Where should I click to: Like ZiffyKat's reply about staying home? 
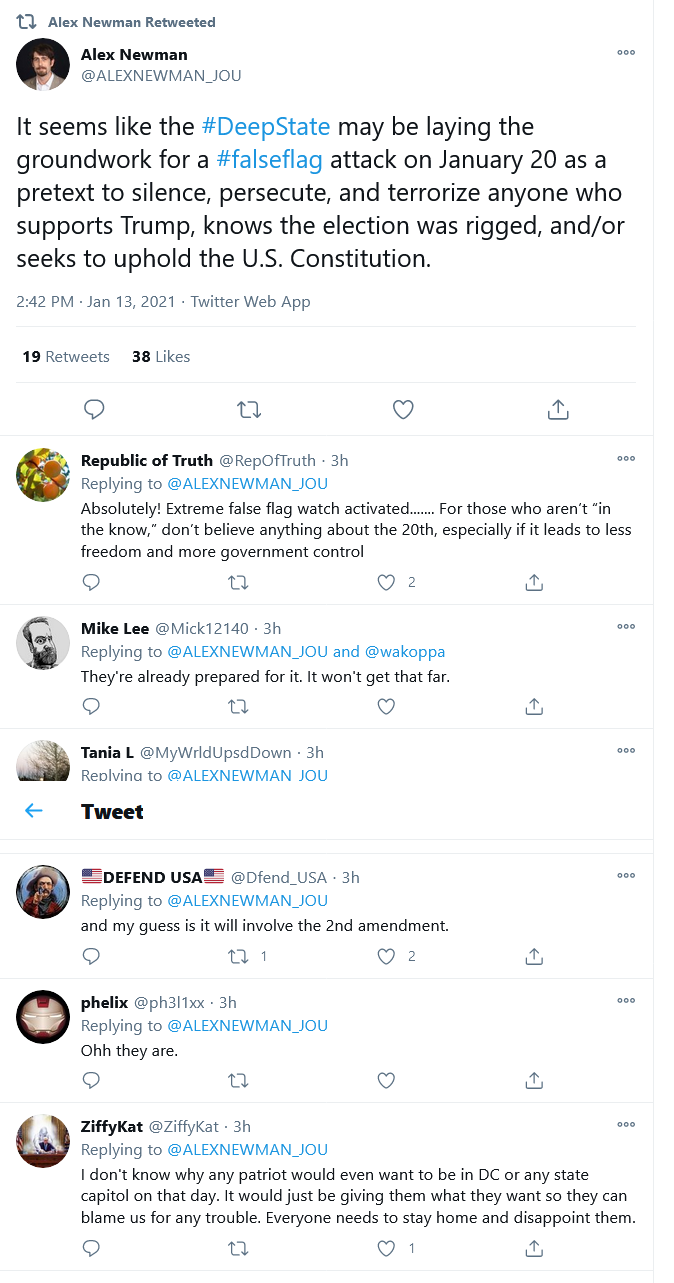pos(386,1248)
